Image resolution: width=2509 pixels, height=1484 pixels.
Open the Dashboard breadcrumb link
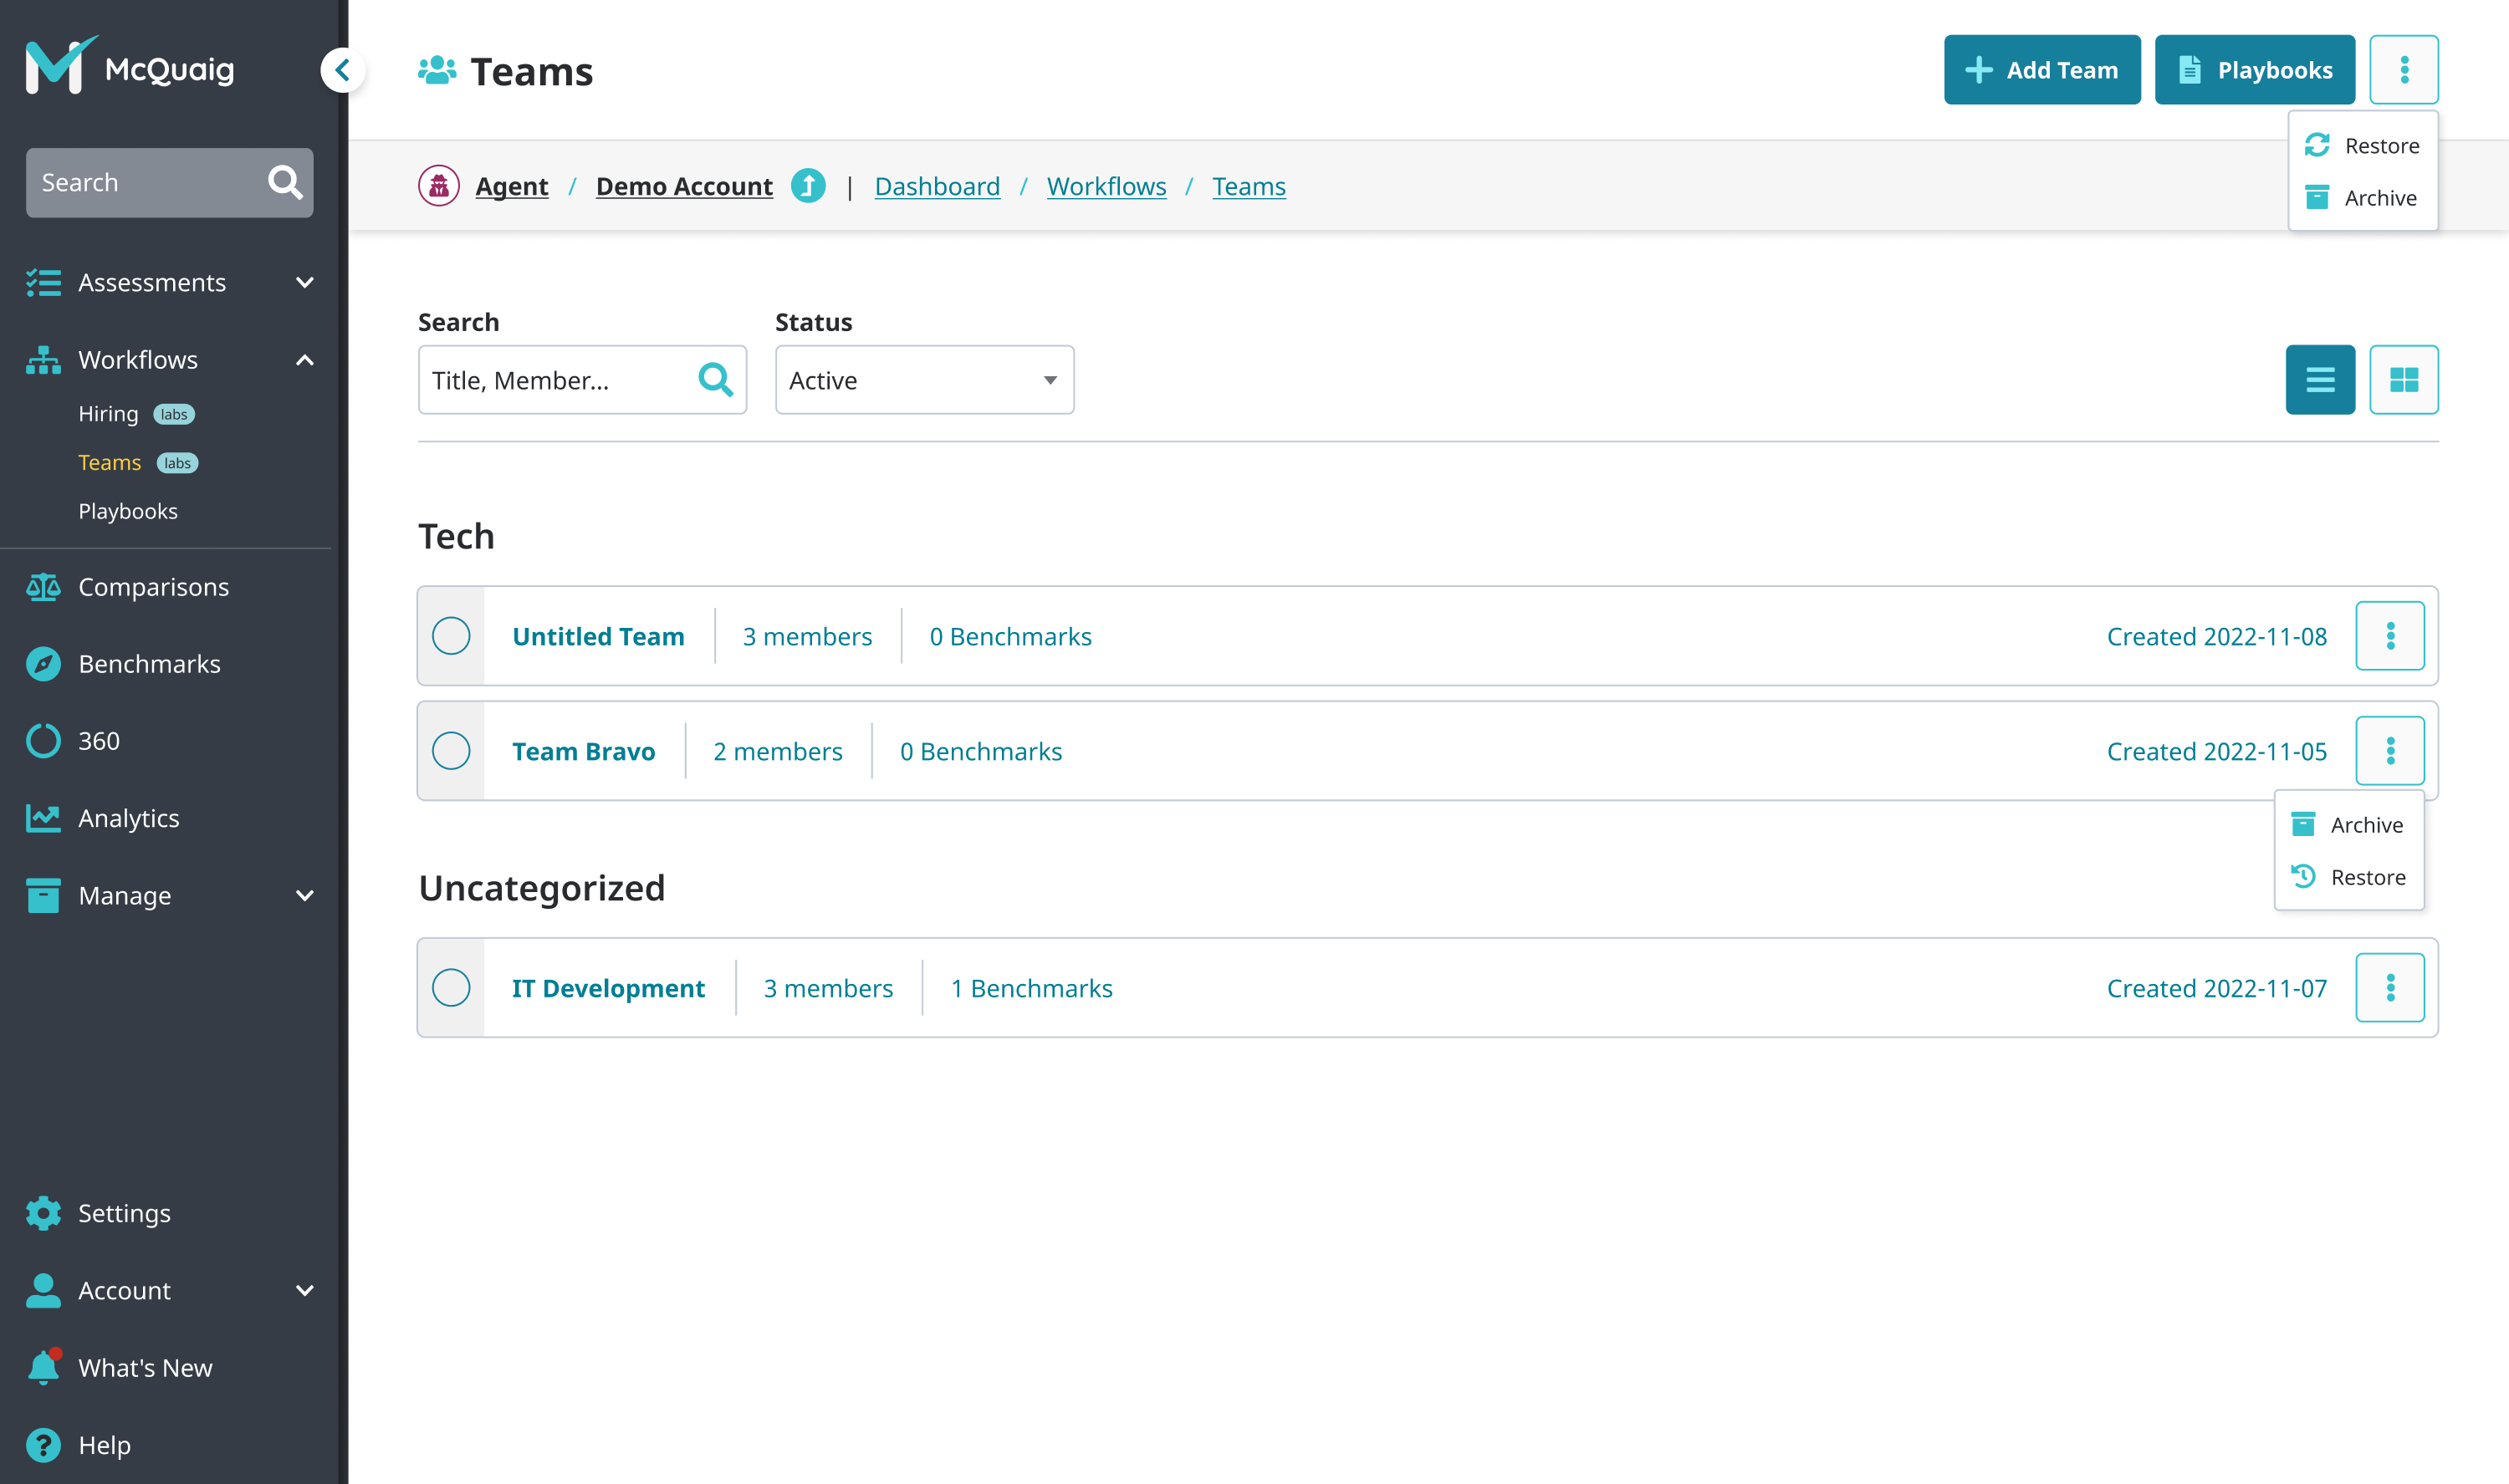[x=937, y=187]
